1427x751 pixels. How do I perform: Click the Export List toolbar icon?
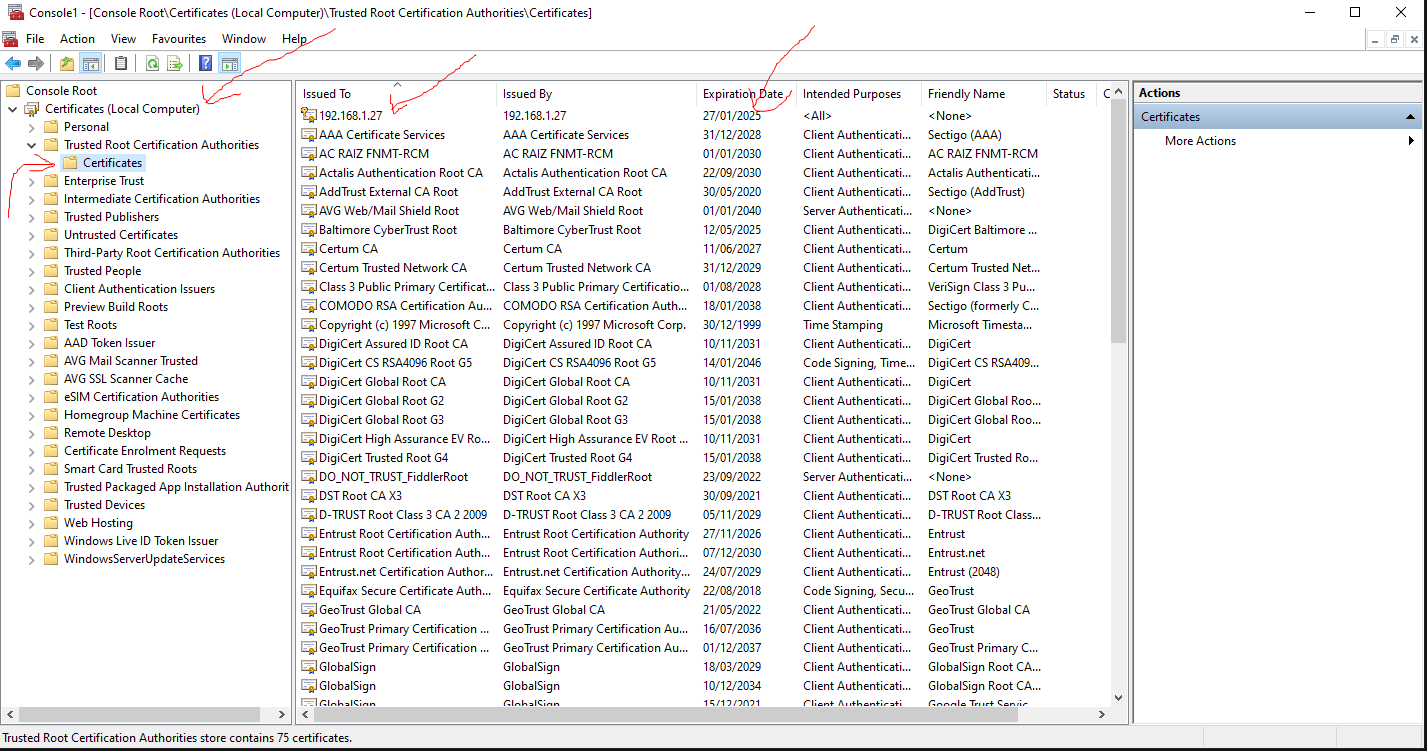click(x=175, y=64)
